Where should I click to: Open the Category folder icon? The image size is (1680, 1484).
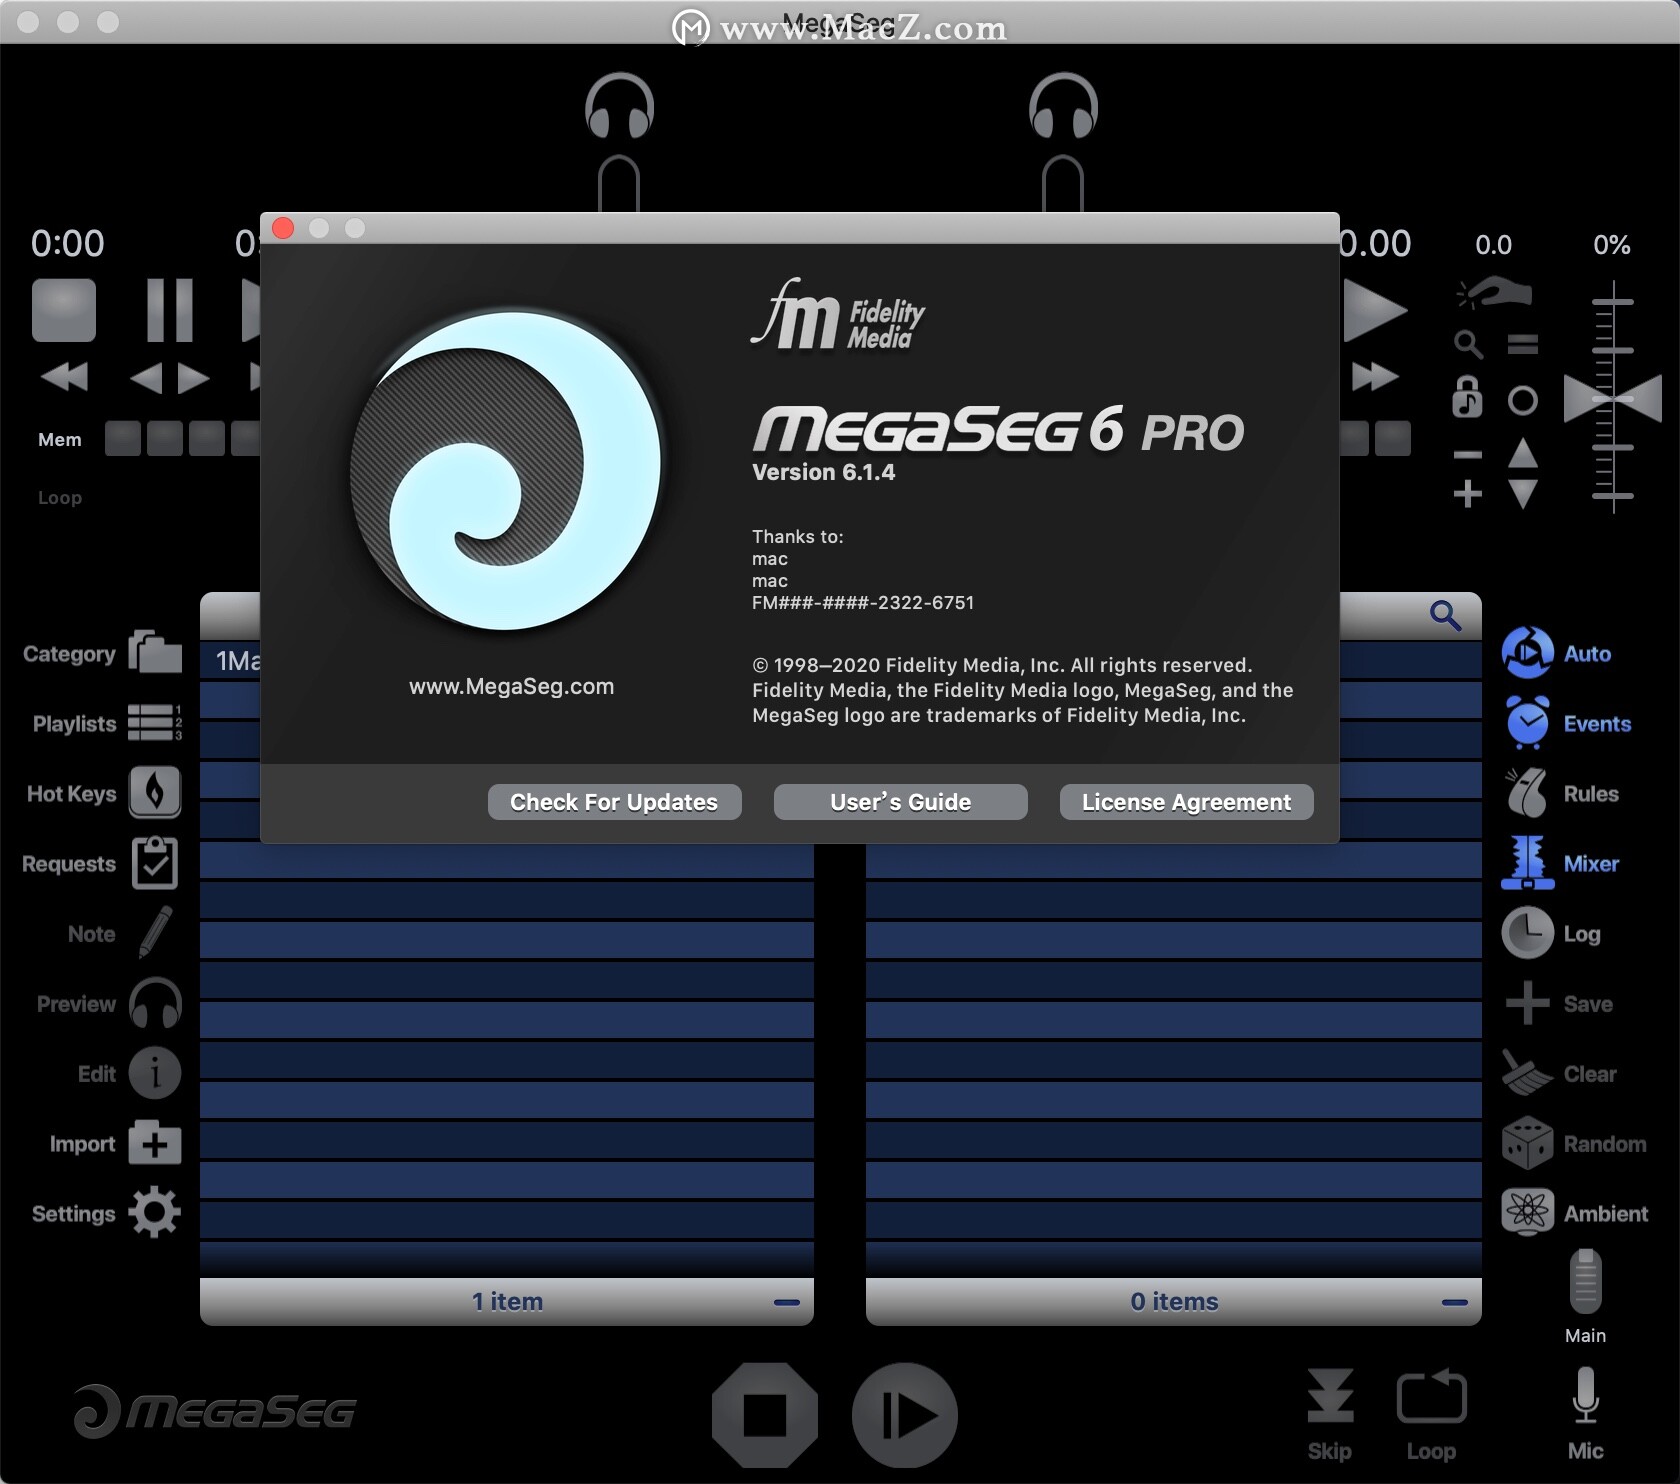(x=155, y=653)
